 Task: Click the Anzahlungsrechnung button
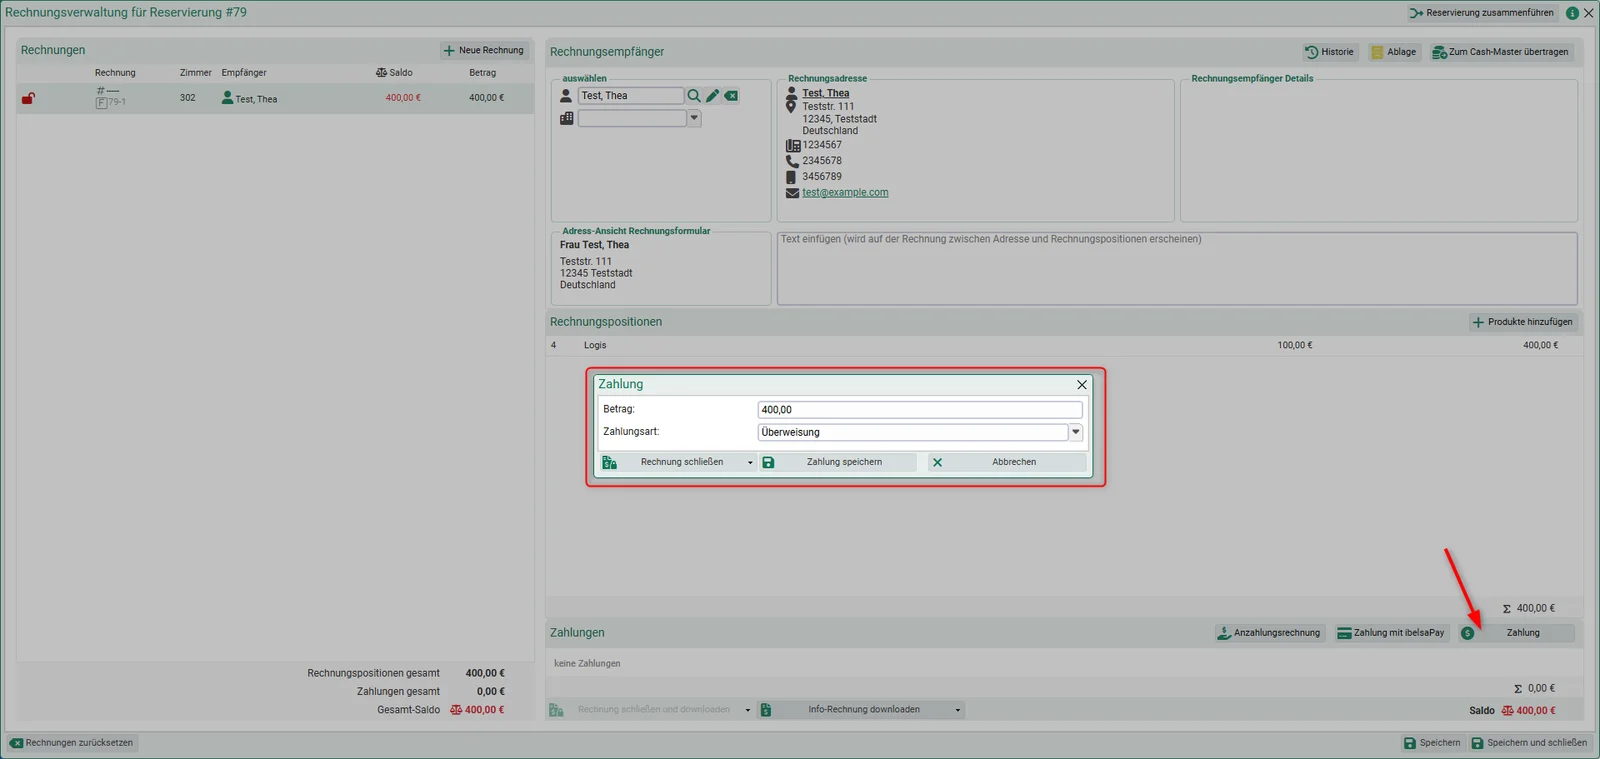coord(1268,633)
